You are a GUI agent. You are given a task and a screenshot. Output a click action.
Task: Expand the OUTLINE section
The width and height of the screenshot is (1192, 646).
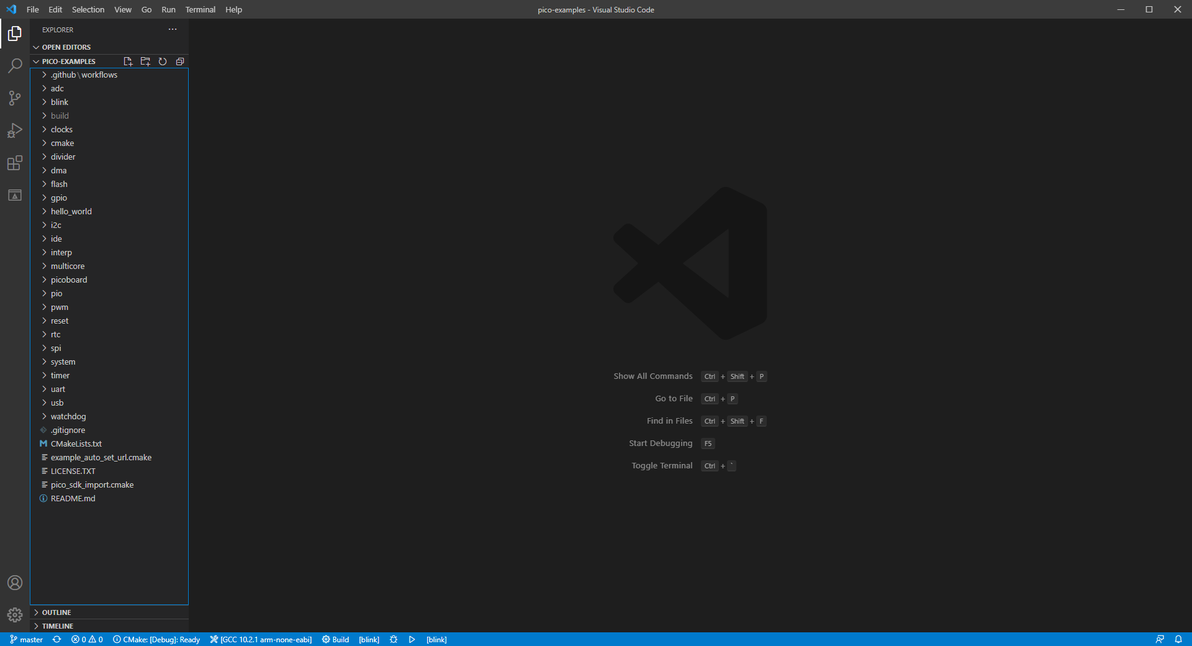[x=109, y=613]
